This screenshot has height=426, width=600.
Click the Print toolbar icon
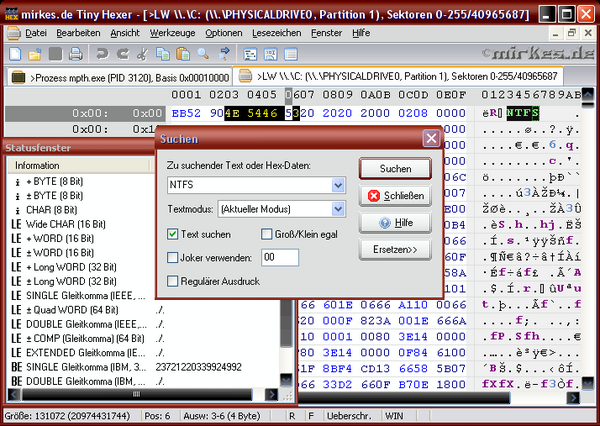pyautogui.click(x=75, y=54)
